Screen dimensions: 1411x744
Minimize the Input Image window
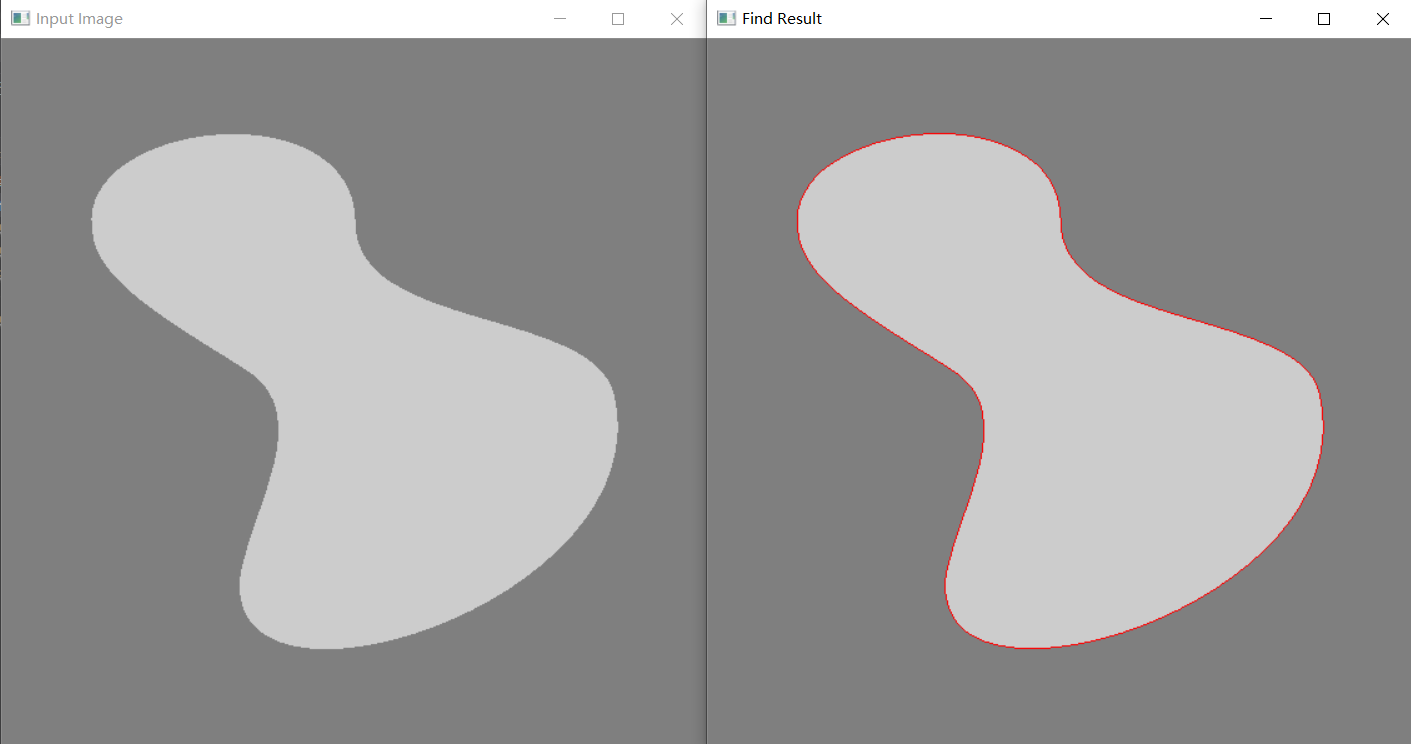point(560,19)
